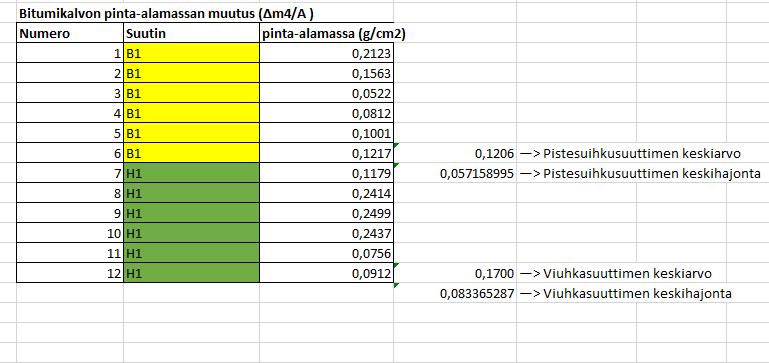Screen dimensions: 769x363
Task: Click the deviation cell 0,083365287
Action: [455, 293]
